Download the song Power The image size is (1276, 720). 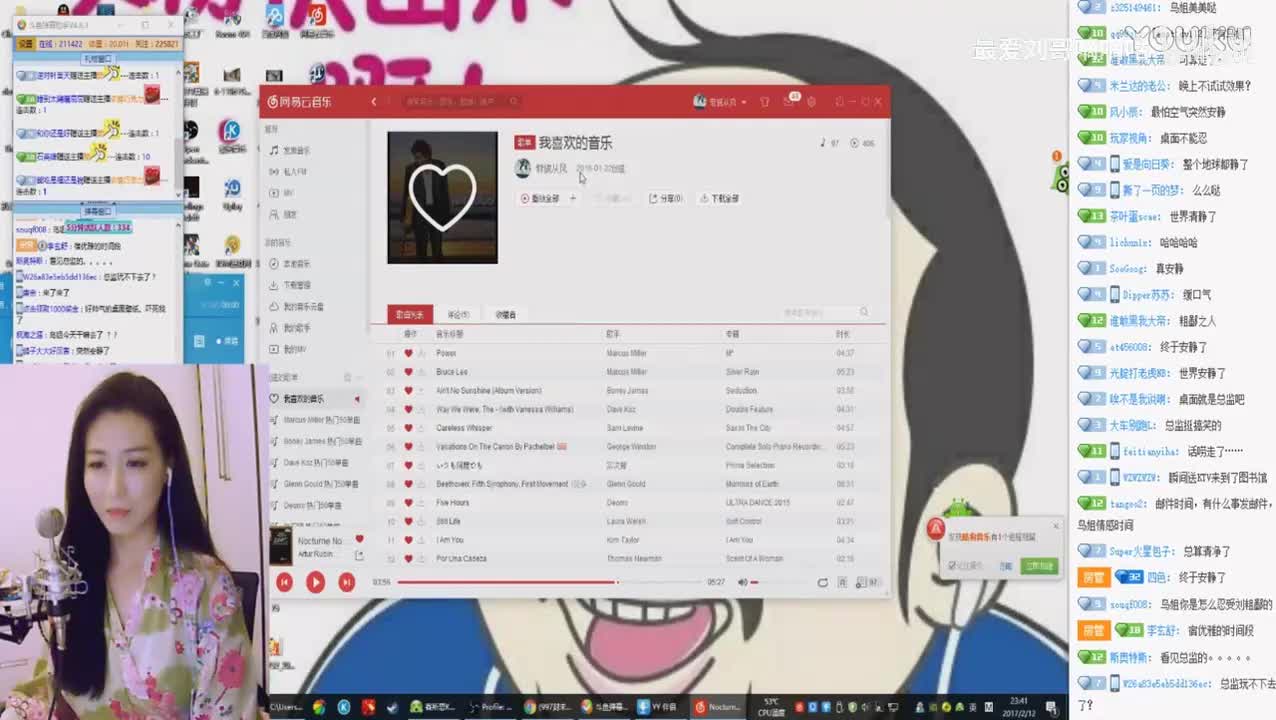[x=421, y=353]
